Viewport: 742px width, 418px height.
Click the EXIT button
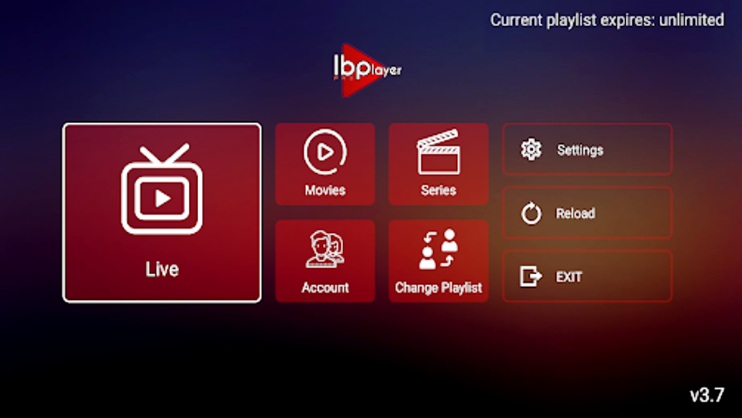[x=587, y=276]
